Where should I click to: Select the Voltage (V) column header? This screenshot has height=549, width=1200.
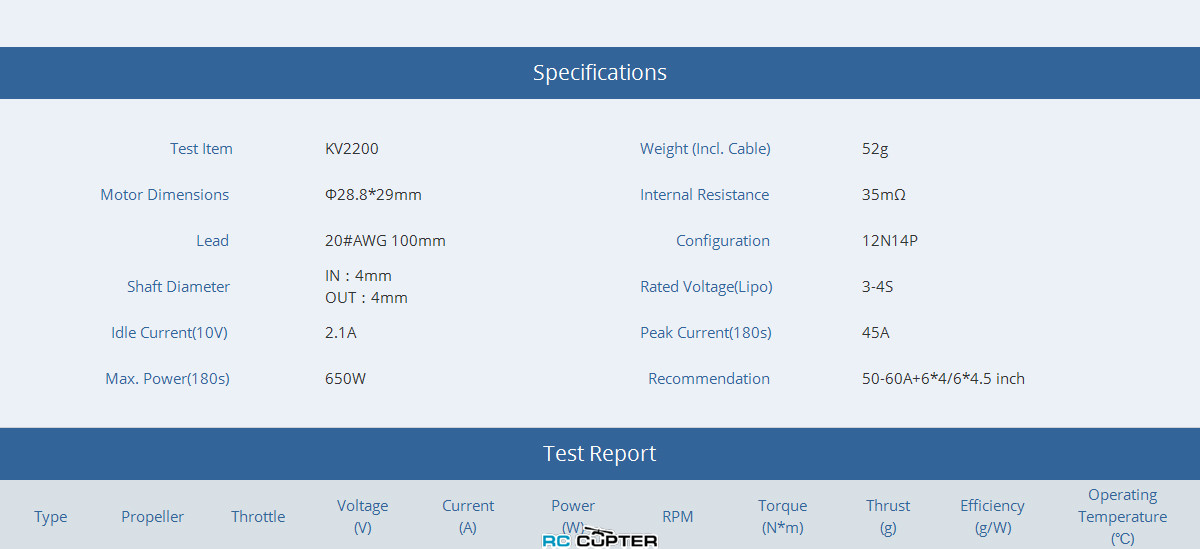point(362,516)
